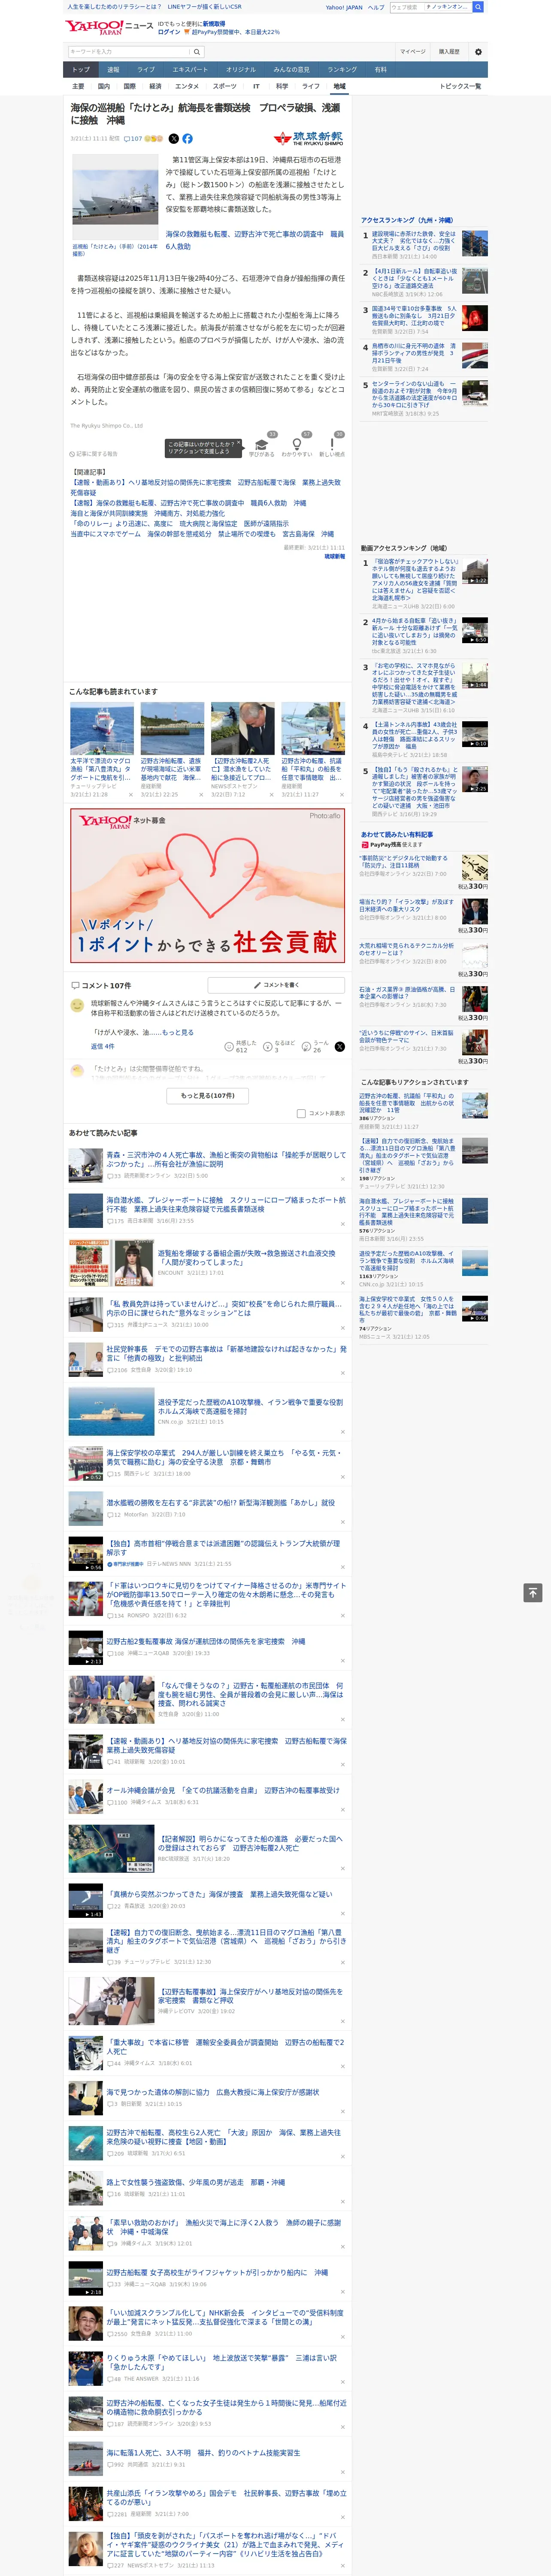
Task: Open settings via the gear icon
Action: tap(478, 52)
